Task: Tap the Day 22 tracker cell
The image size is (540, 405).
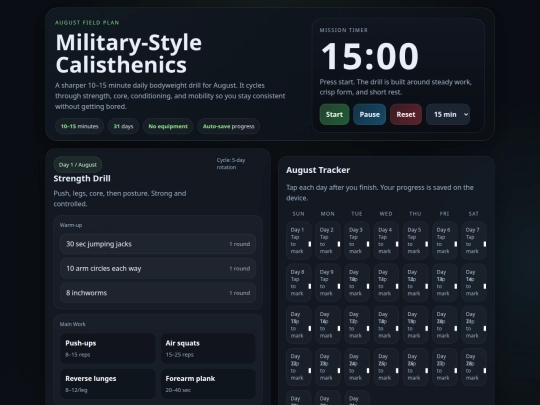Action: (x=299, y=367)
